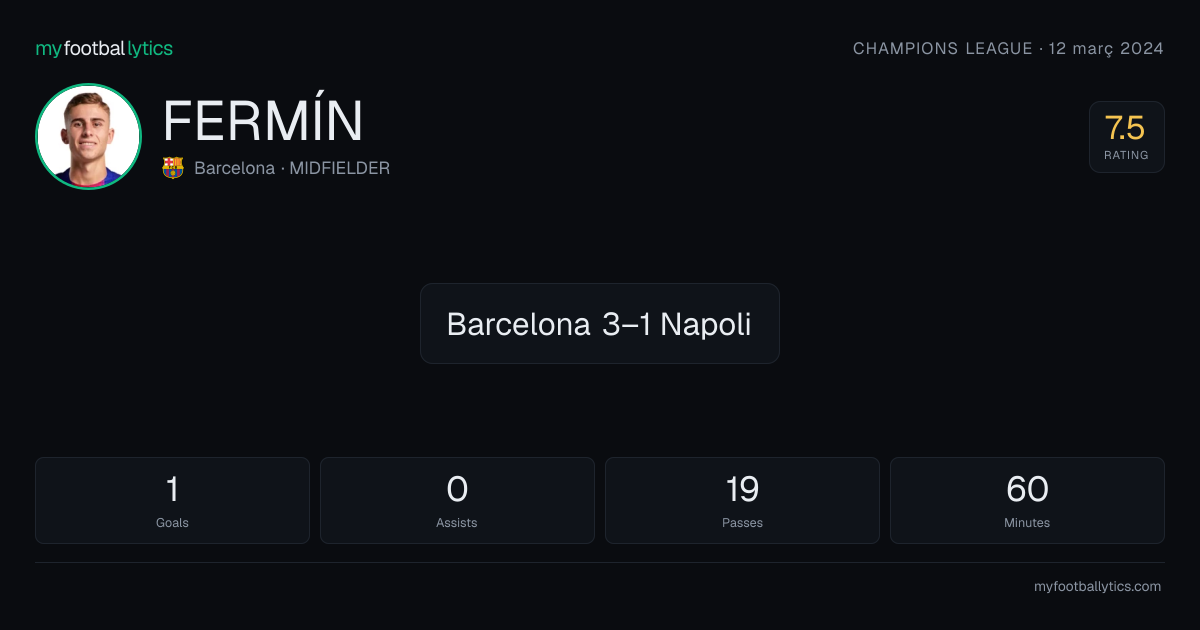Click the Barcelona team name under player

[234, 168]
